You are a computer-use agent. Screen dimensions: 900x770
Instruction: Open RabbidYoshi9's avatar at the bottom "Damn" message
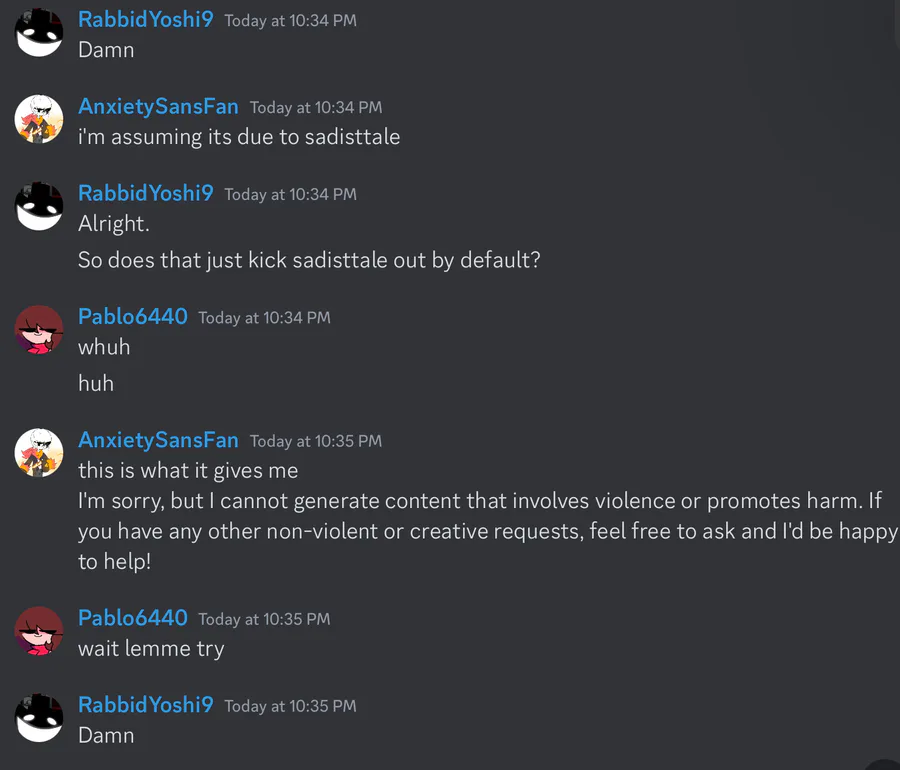[40, 718]
